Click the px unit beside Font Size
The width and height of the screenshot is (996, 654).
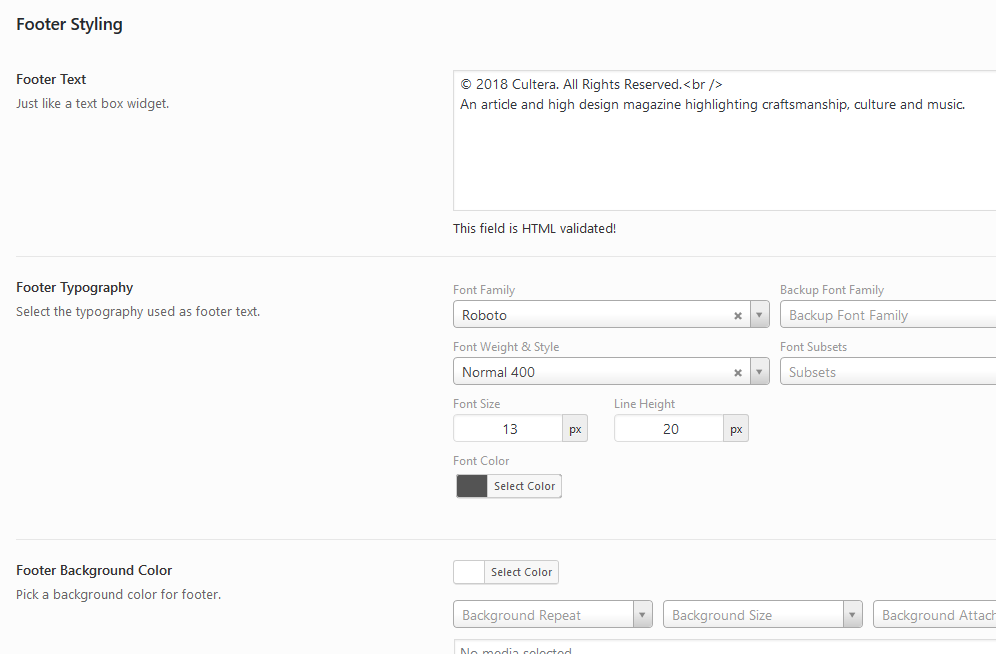click(x=575, y=429)
